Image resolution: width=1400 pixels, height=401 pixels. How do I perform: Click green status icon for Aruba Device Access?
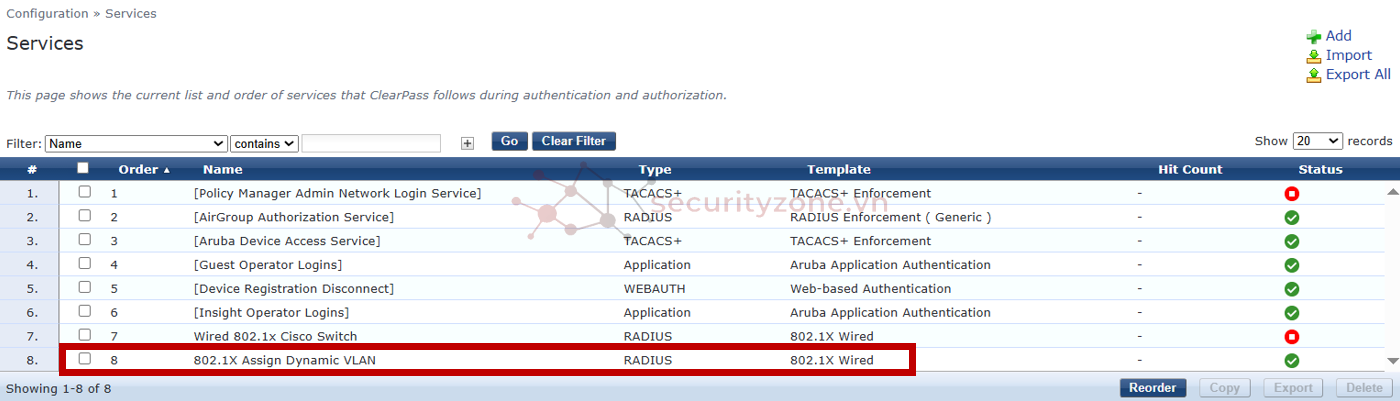point(1292,241)
